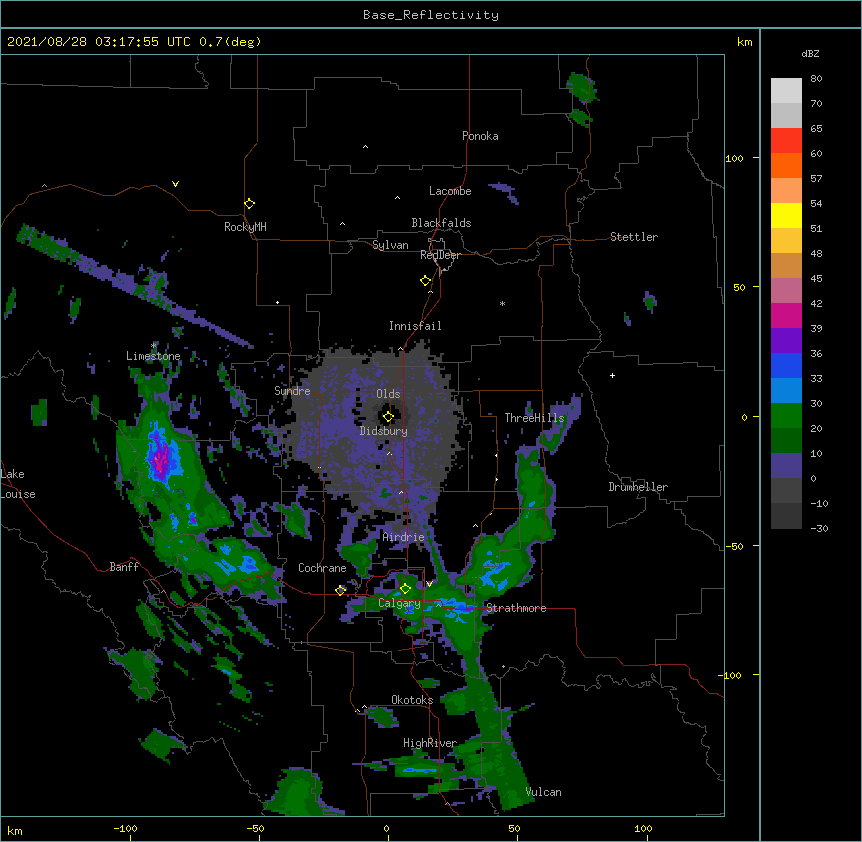The height and width of the screenshot is (842, 862).
Task: Click the yellow diamond marker south of RedDeer
Action: (425, 280)
